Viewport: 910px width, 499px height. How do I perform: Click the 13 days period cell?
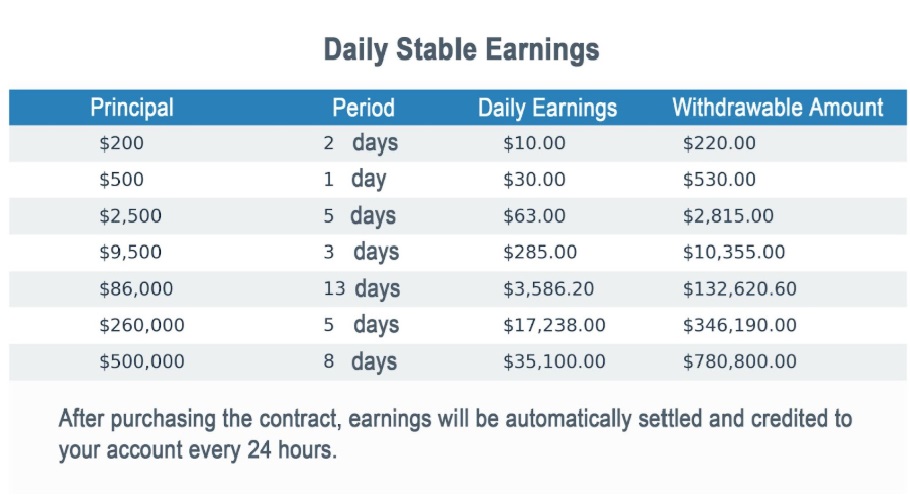361,289
